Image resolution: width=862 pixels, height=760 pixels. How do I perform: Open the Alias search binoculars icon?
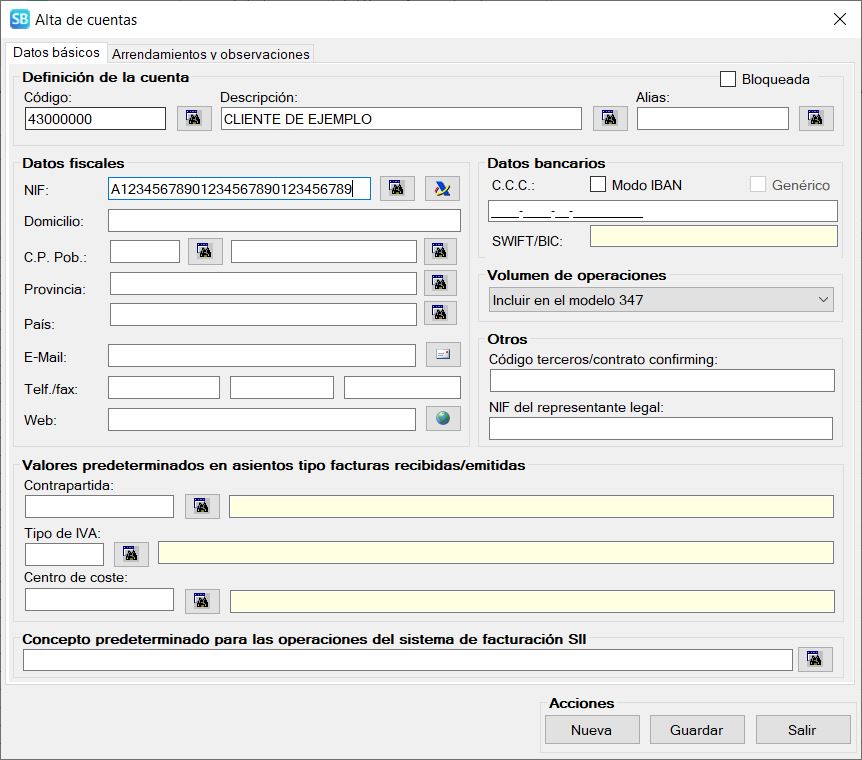tap(816, 119)
